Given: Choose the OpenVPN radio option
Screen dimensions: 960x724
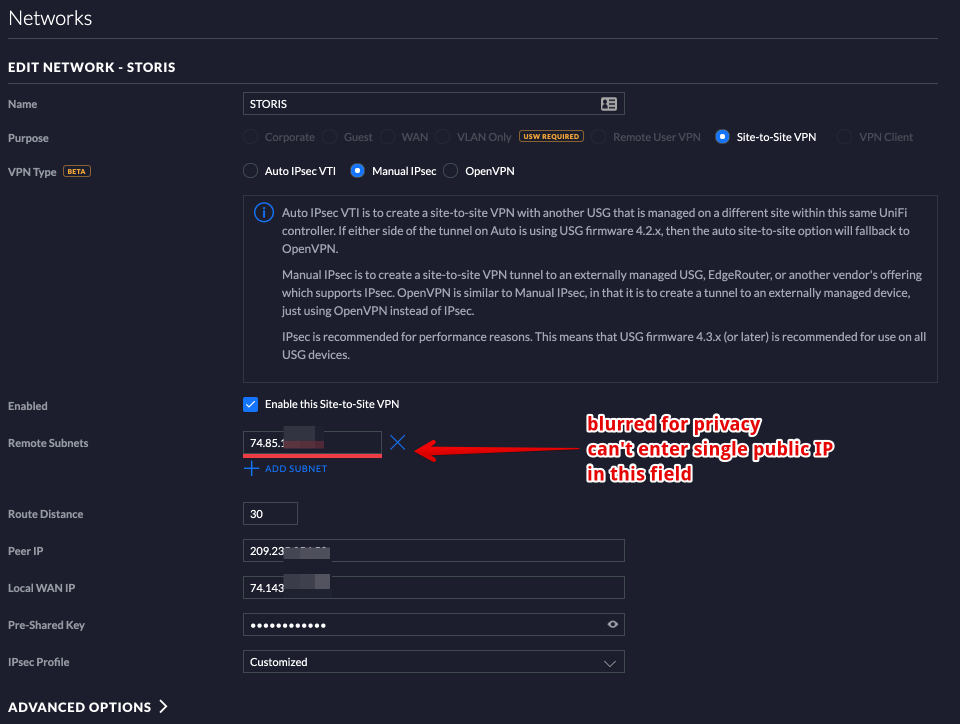Looking at the screenshot, I should point(449,171).
